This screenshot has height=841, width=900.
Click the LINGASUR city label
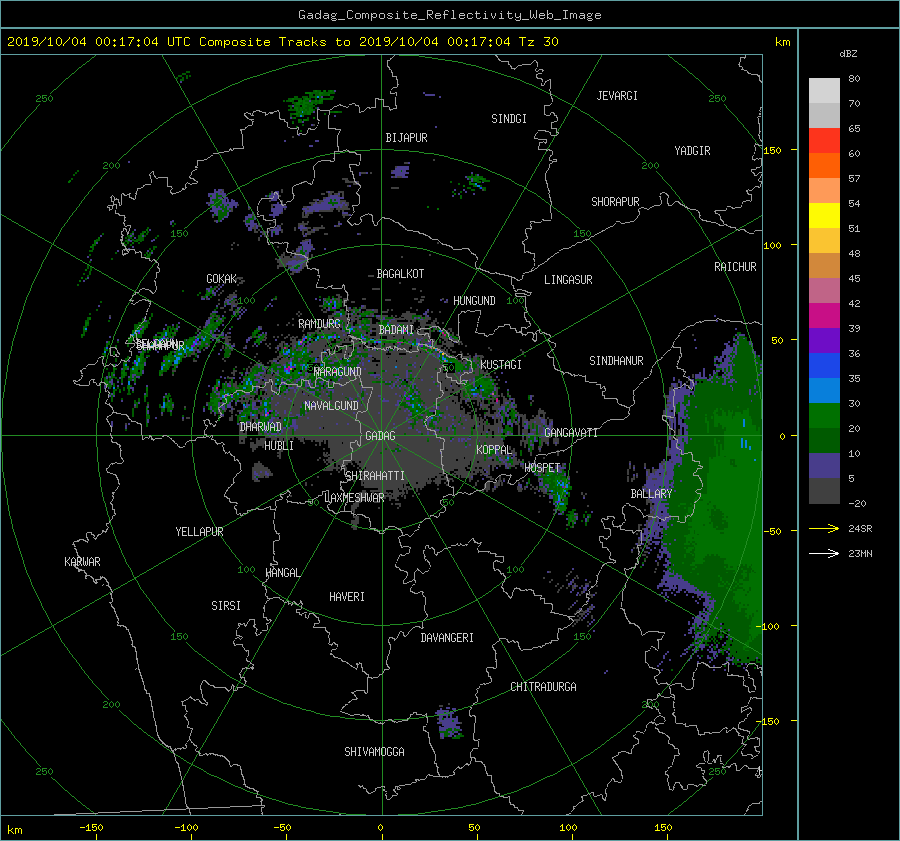click(x=568, y=280)
